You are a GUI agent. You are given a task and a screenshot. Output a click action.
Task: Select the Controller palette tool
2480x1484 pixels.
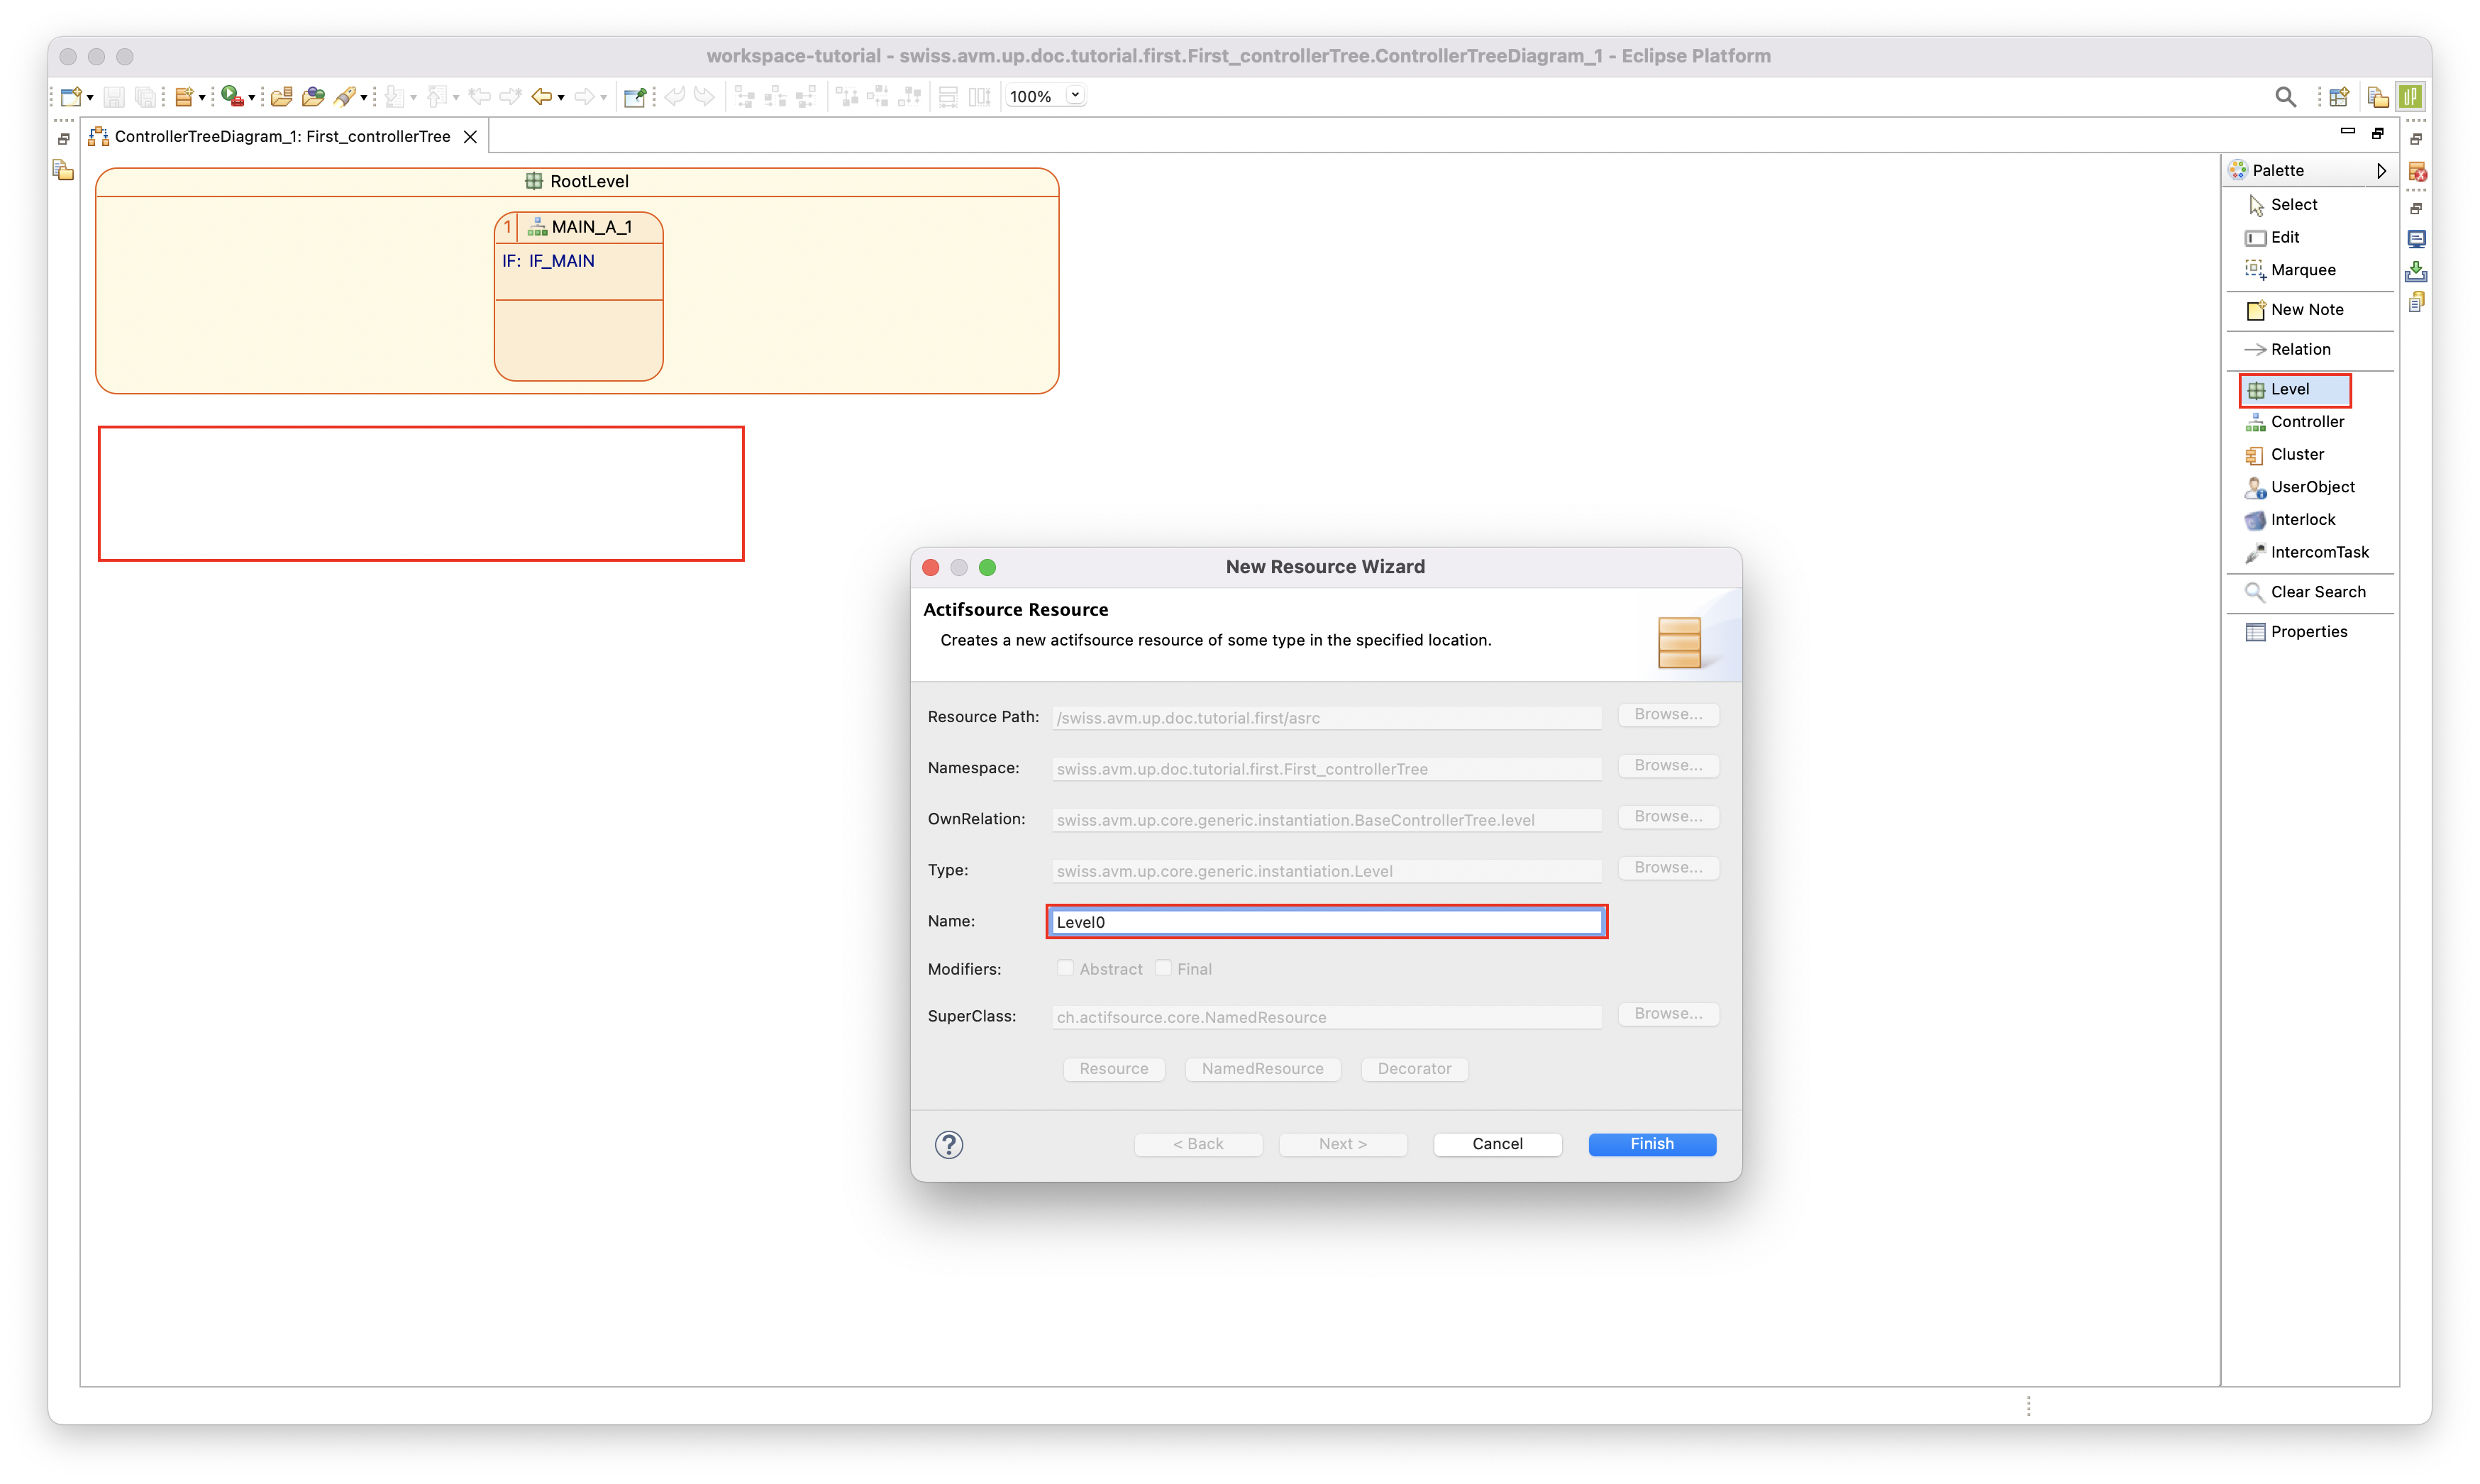tap(2306, 422)
